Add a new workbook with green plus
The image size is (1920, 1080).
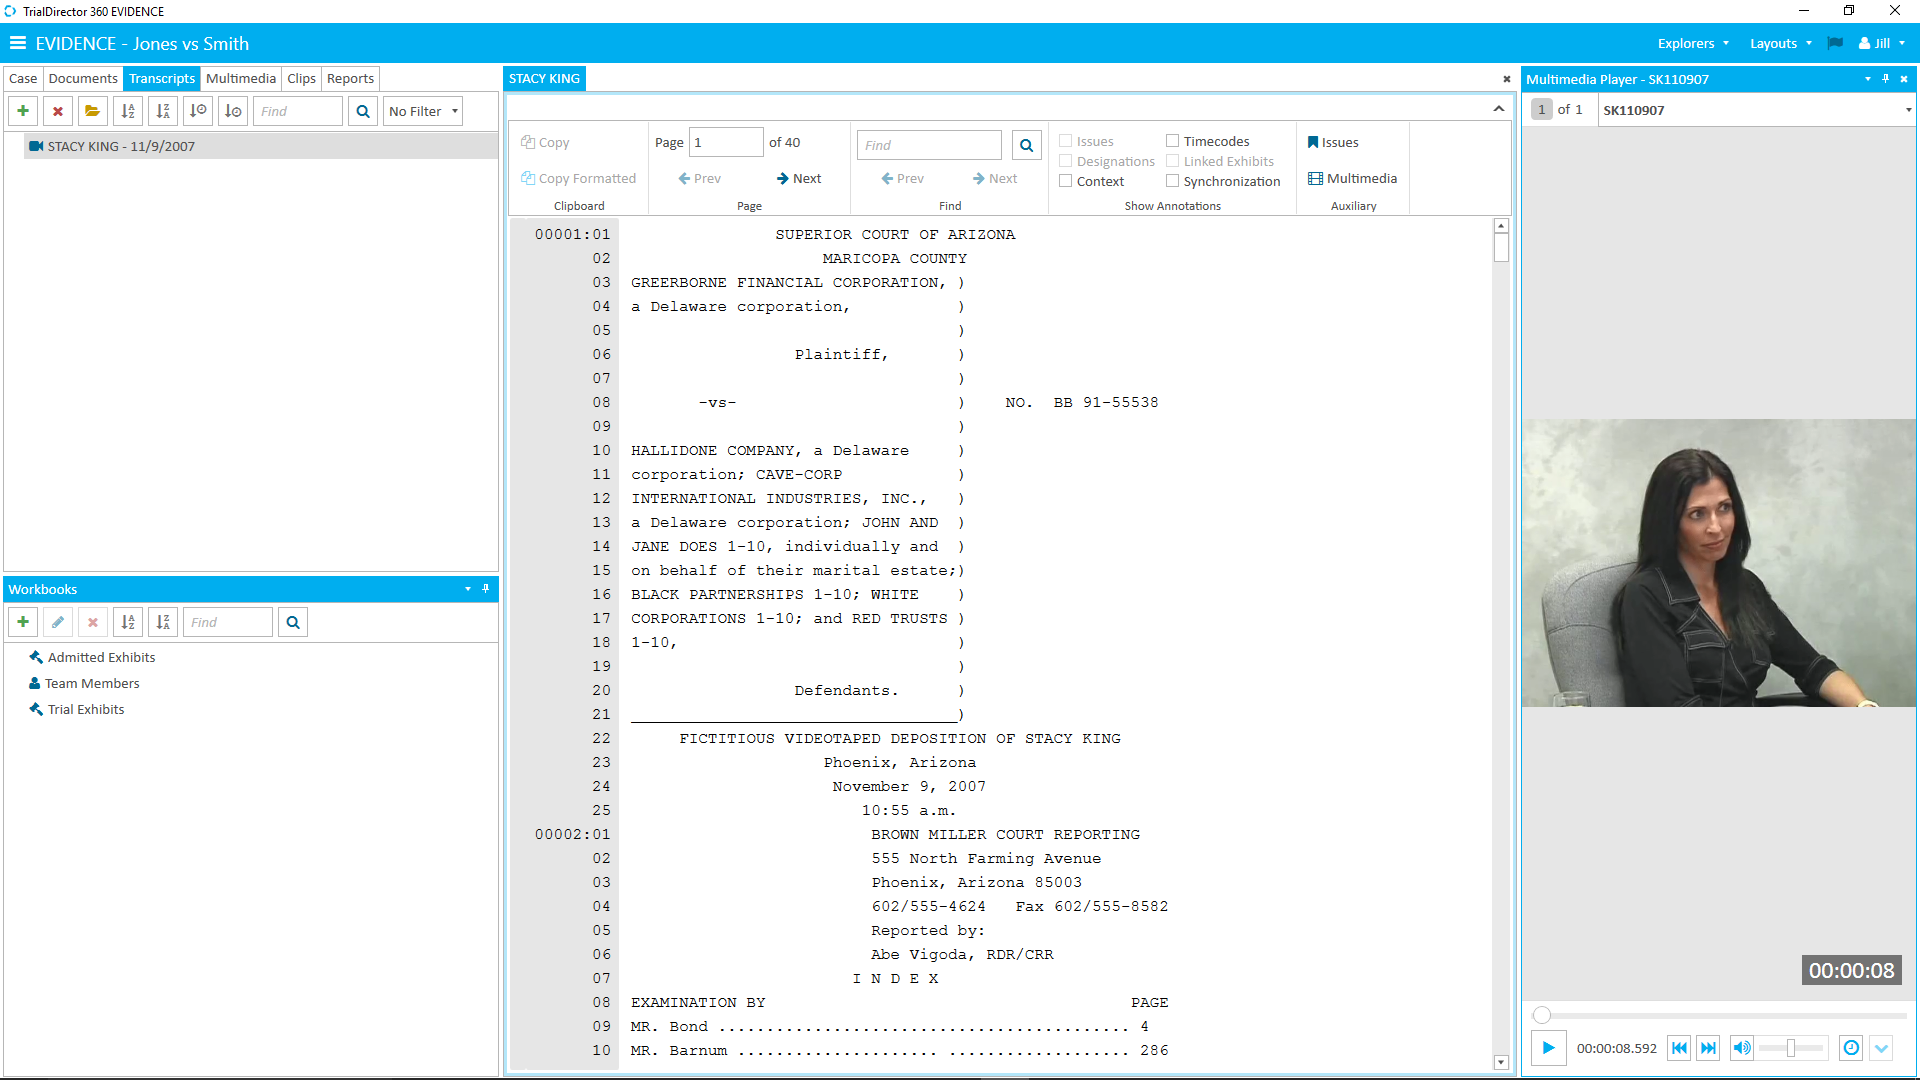coord(23,622)
